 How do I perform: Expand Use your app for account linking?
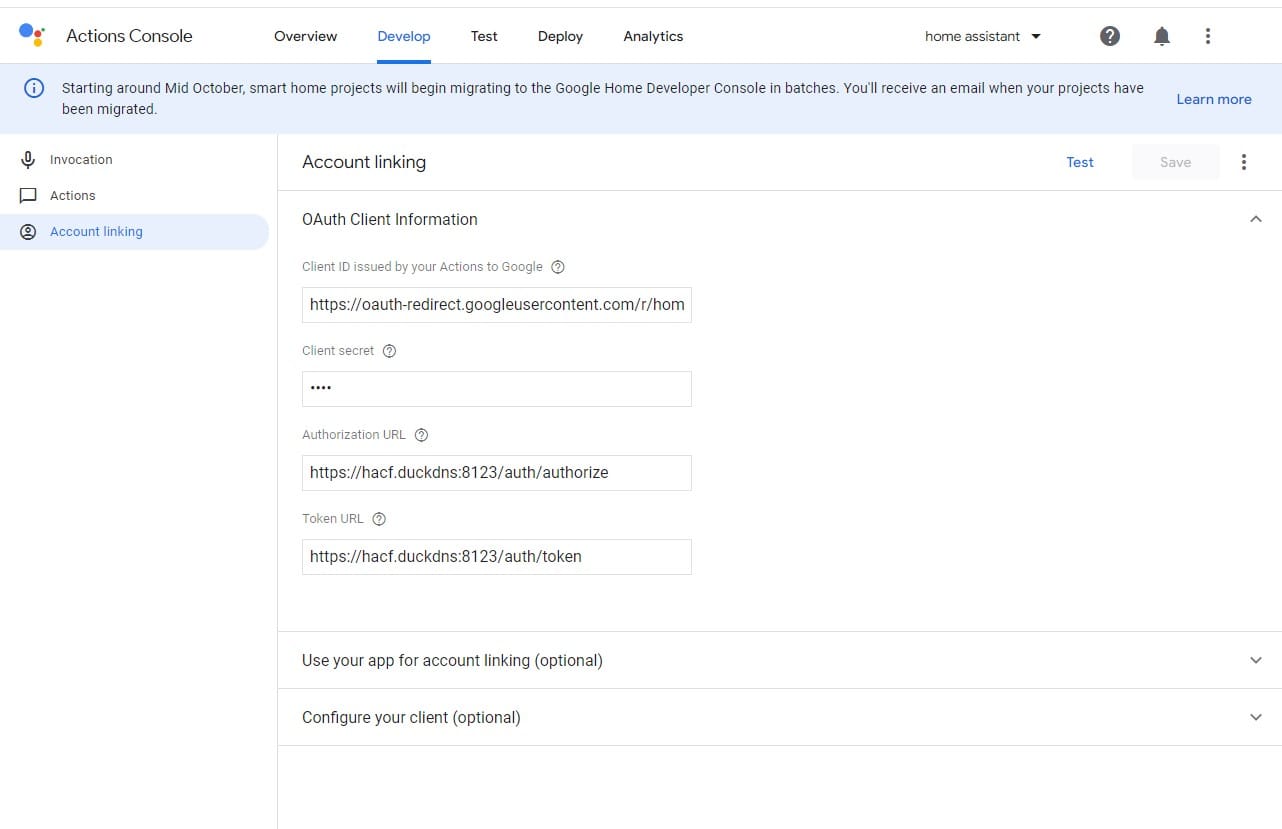pos(1256,660)
